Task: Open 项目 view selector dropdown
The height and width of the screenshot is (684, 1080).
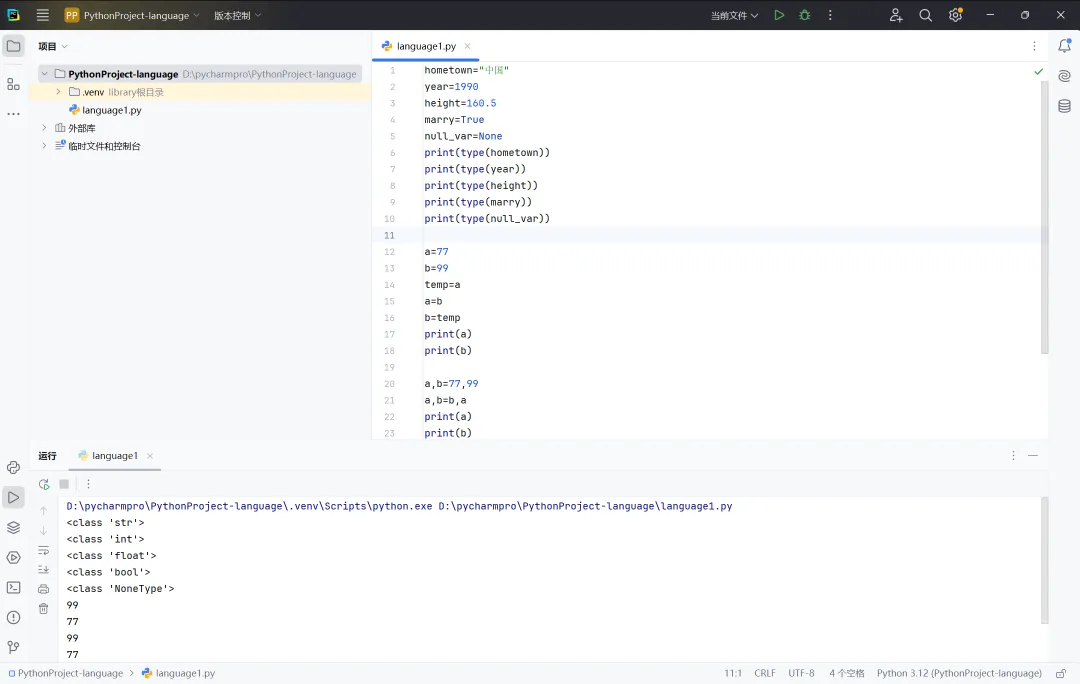Action: click(53, 46)
